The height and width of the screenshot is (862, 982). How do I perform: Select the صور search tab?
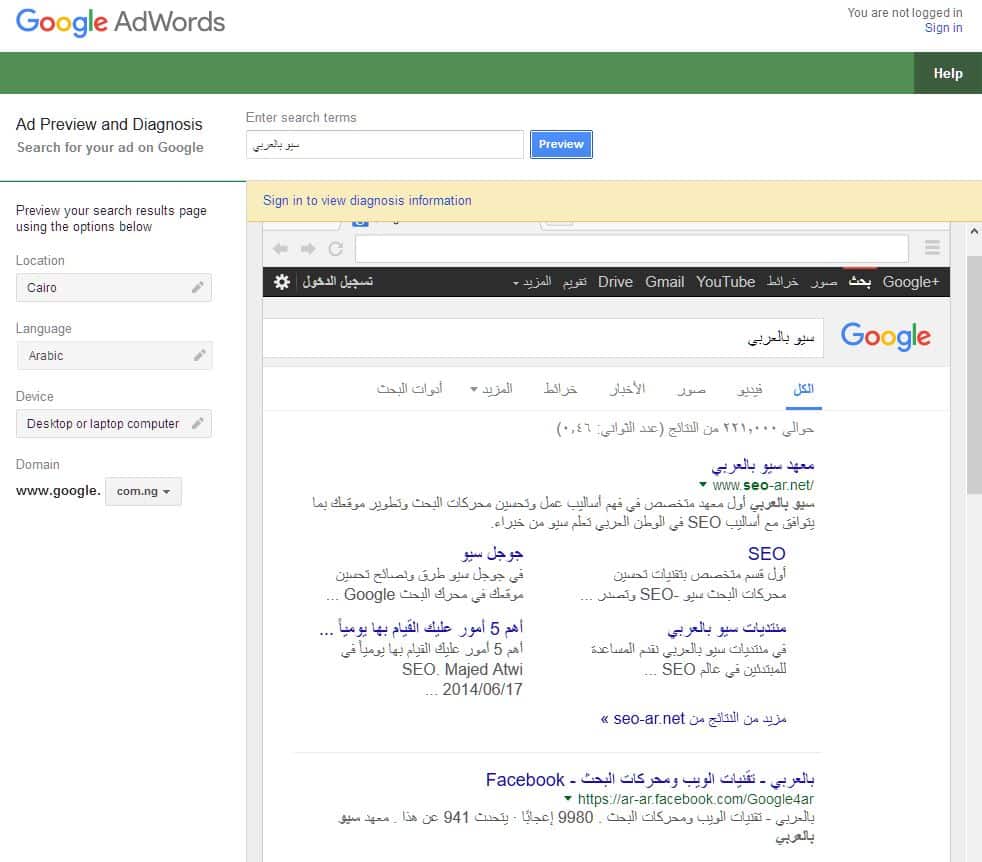tap(692, 390)
